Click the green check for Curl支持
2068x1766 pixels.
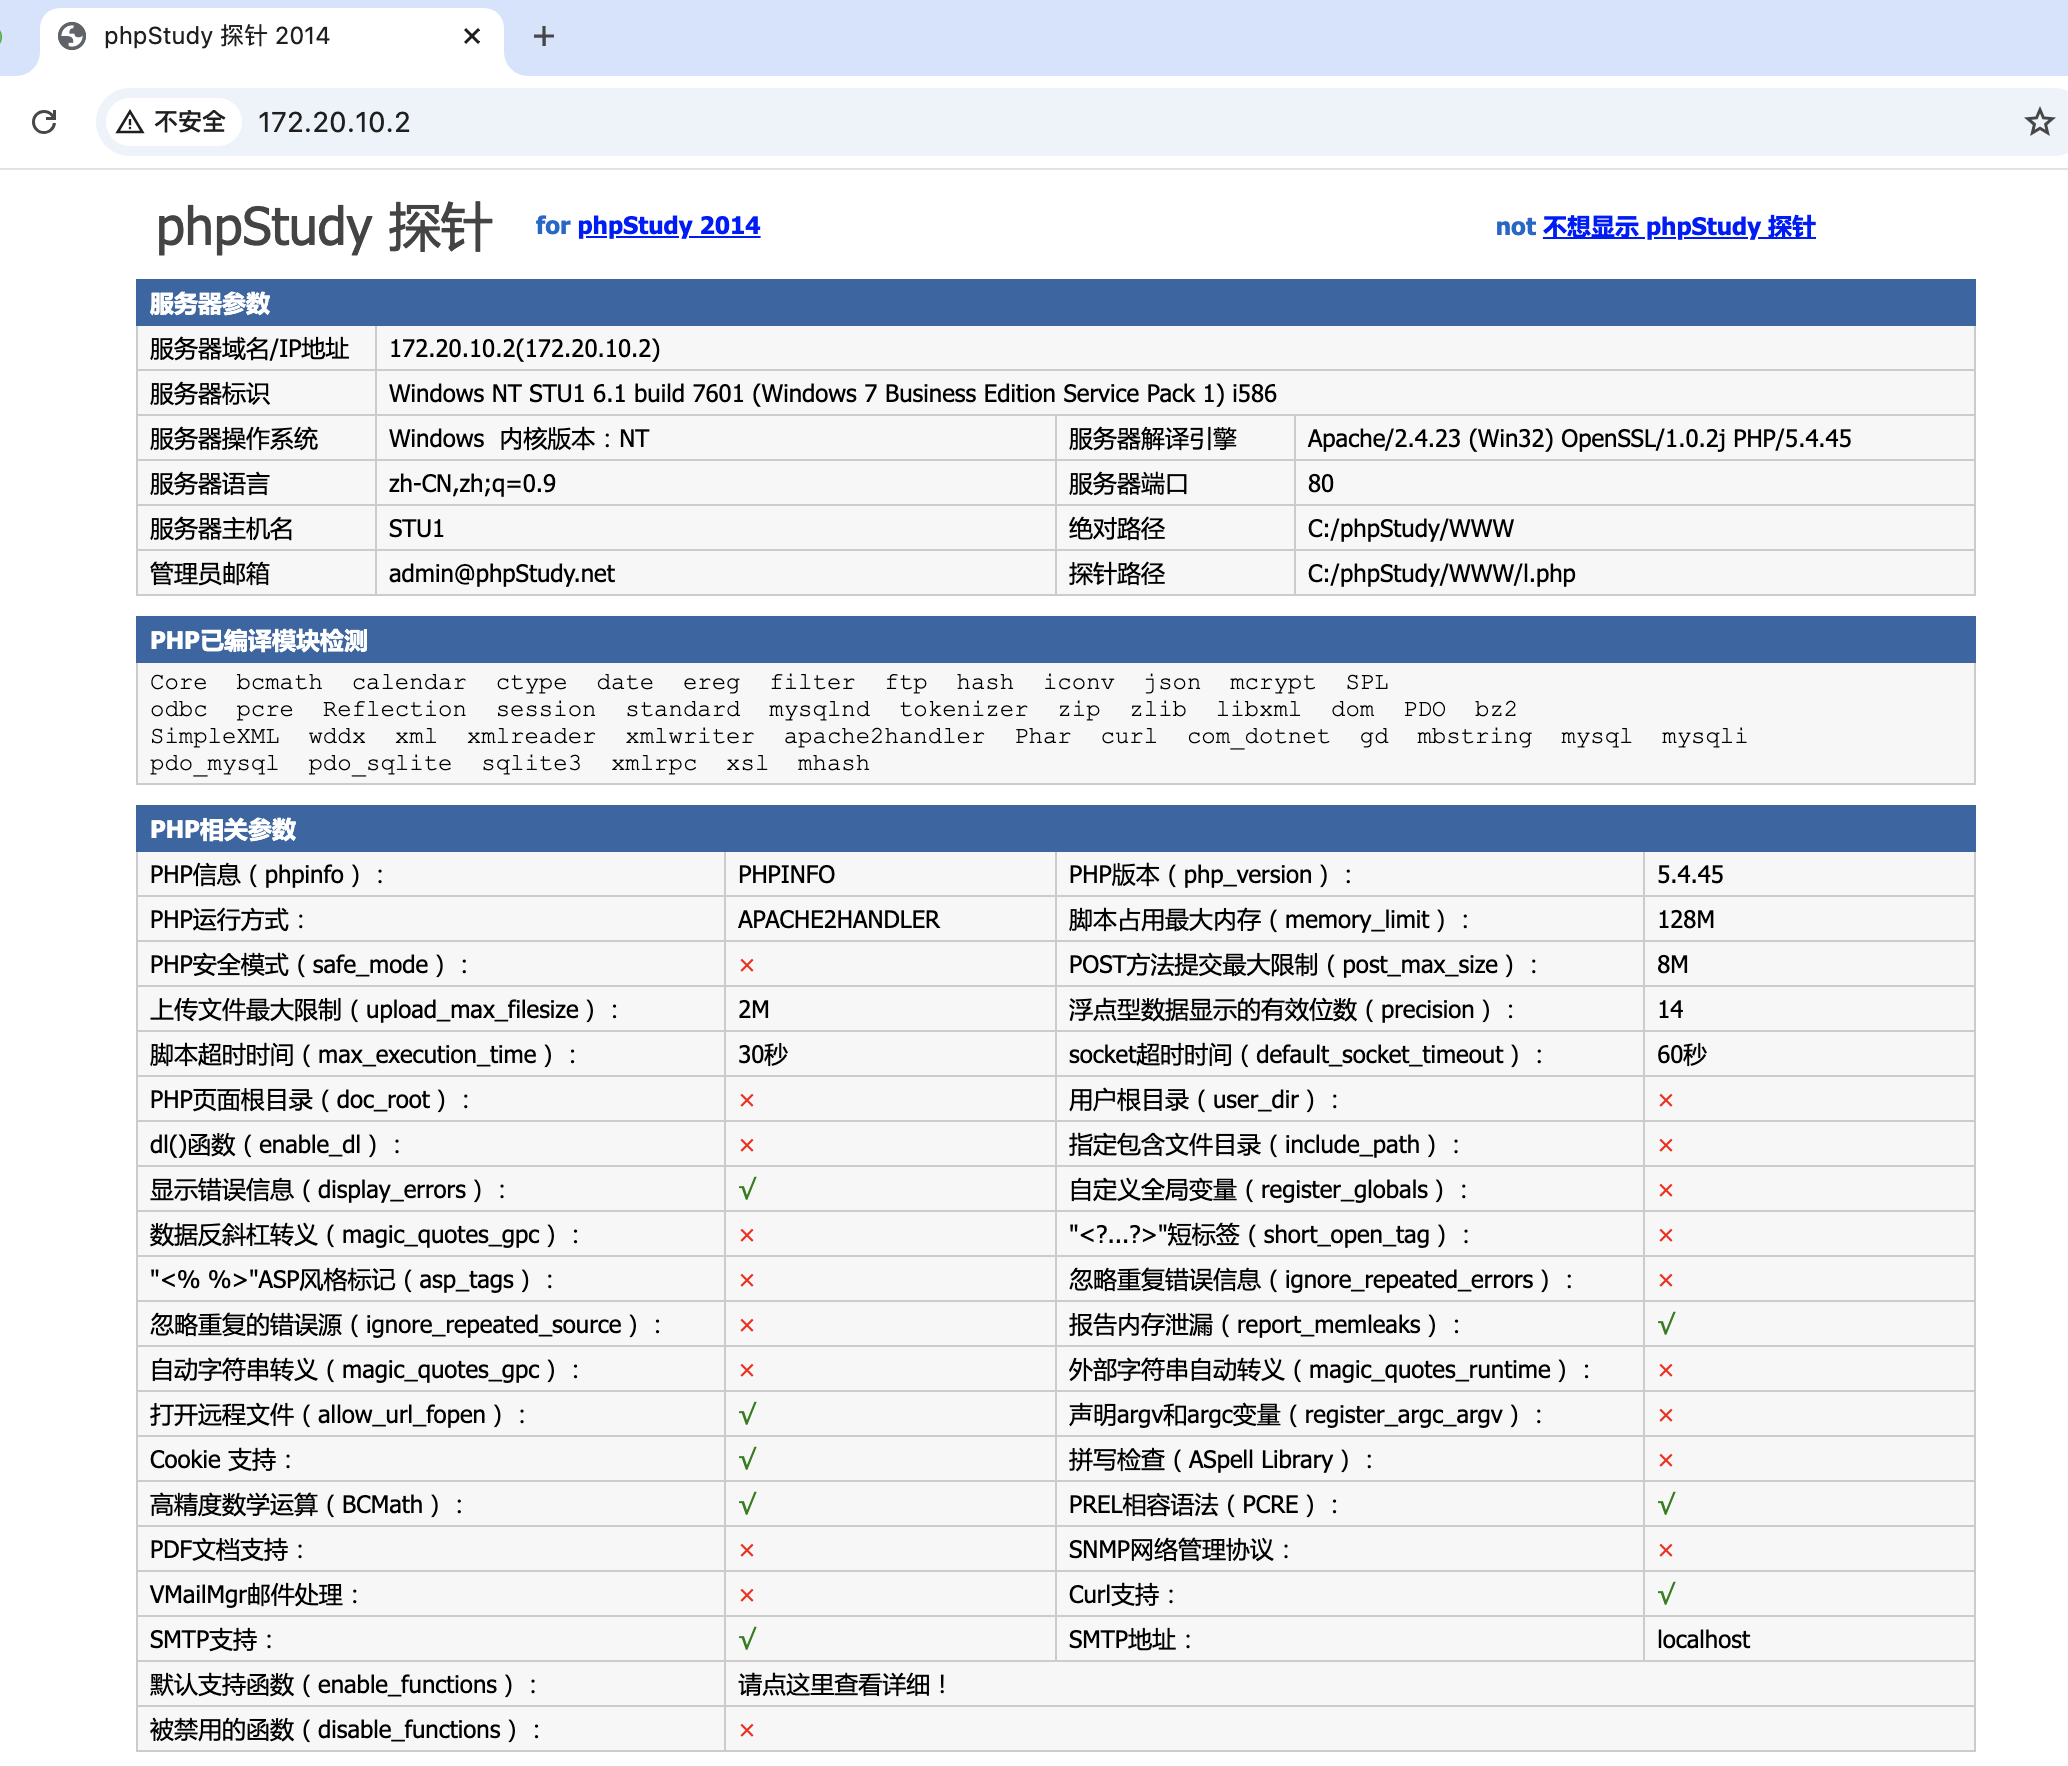(x=1666, y=1594)
